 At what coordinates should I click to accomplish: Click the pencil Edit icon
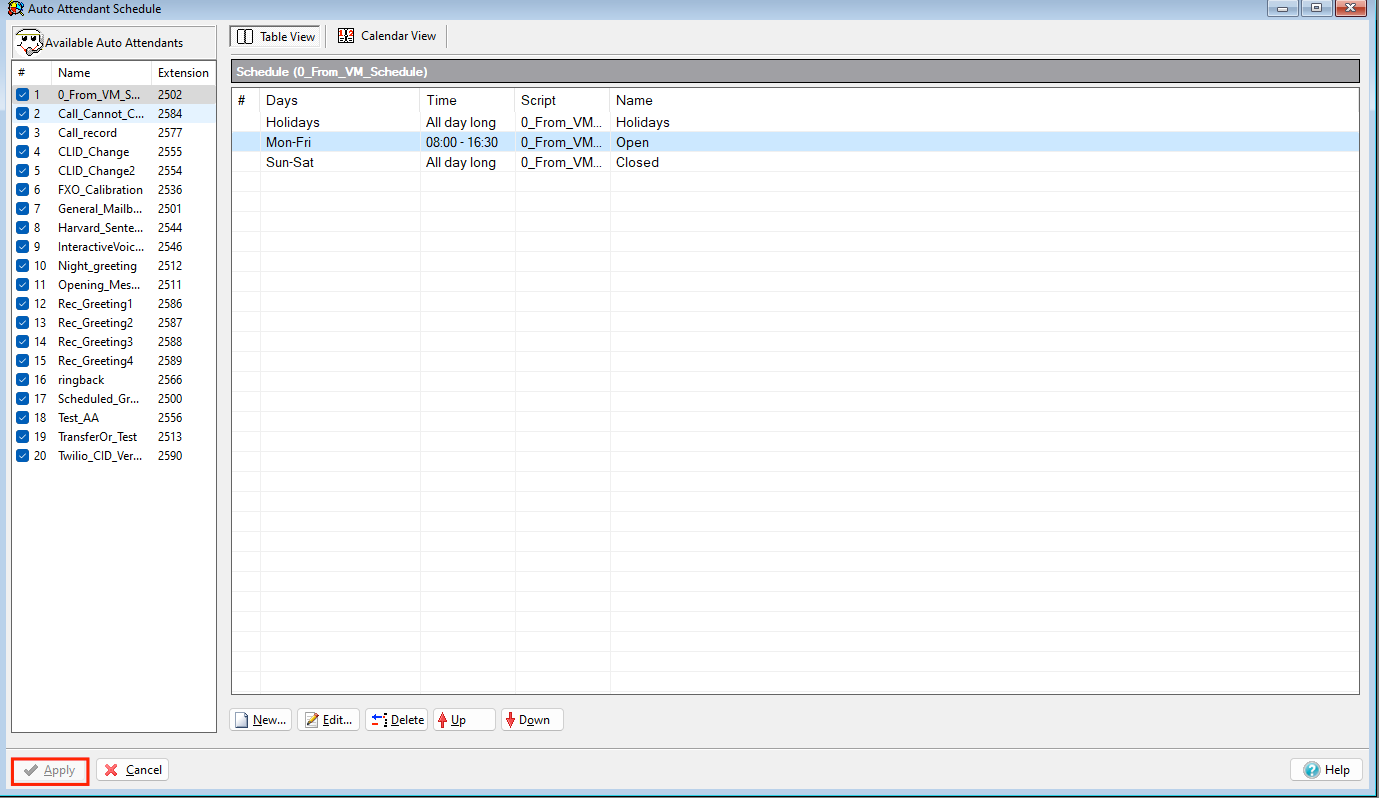pyautogui.click(x=312, y=720)
